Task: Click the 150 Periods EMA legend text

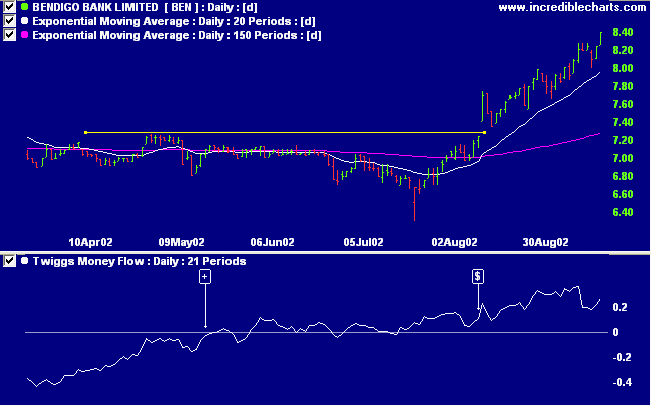Action: (177, 35)
